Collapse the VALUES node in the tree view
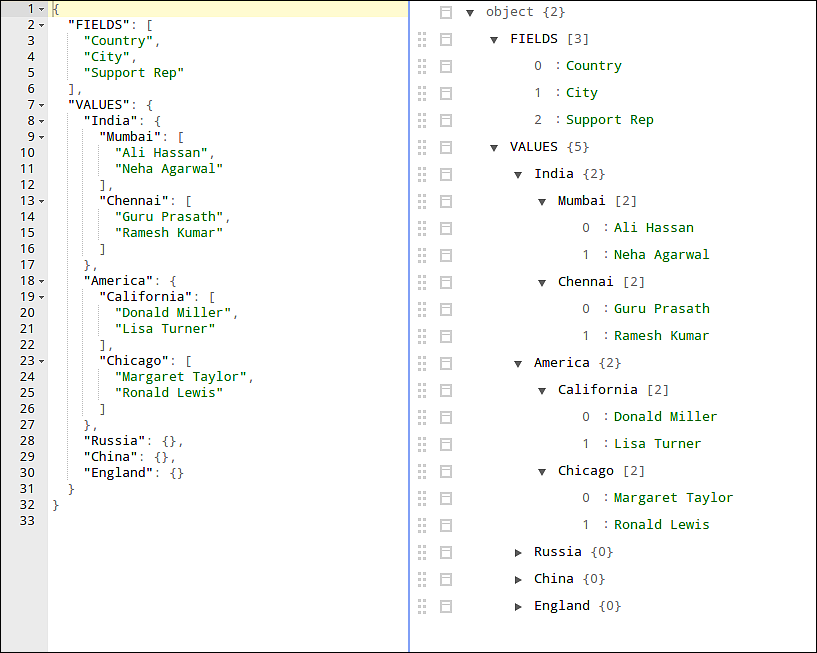 pos(493,146)
